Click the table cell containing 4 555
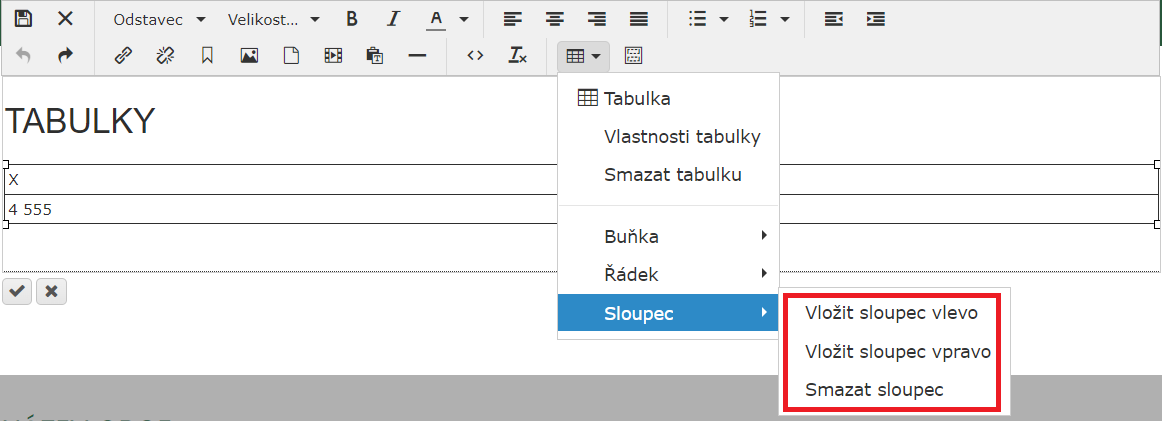Viewport: 1162px width, 421px height. pyautogui.click(x=280, y=209)
